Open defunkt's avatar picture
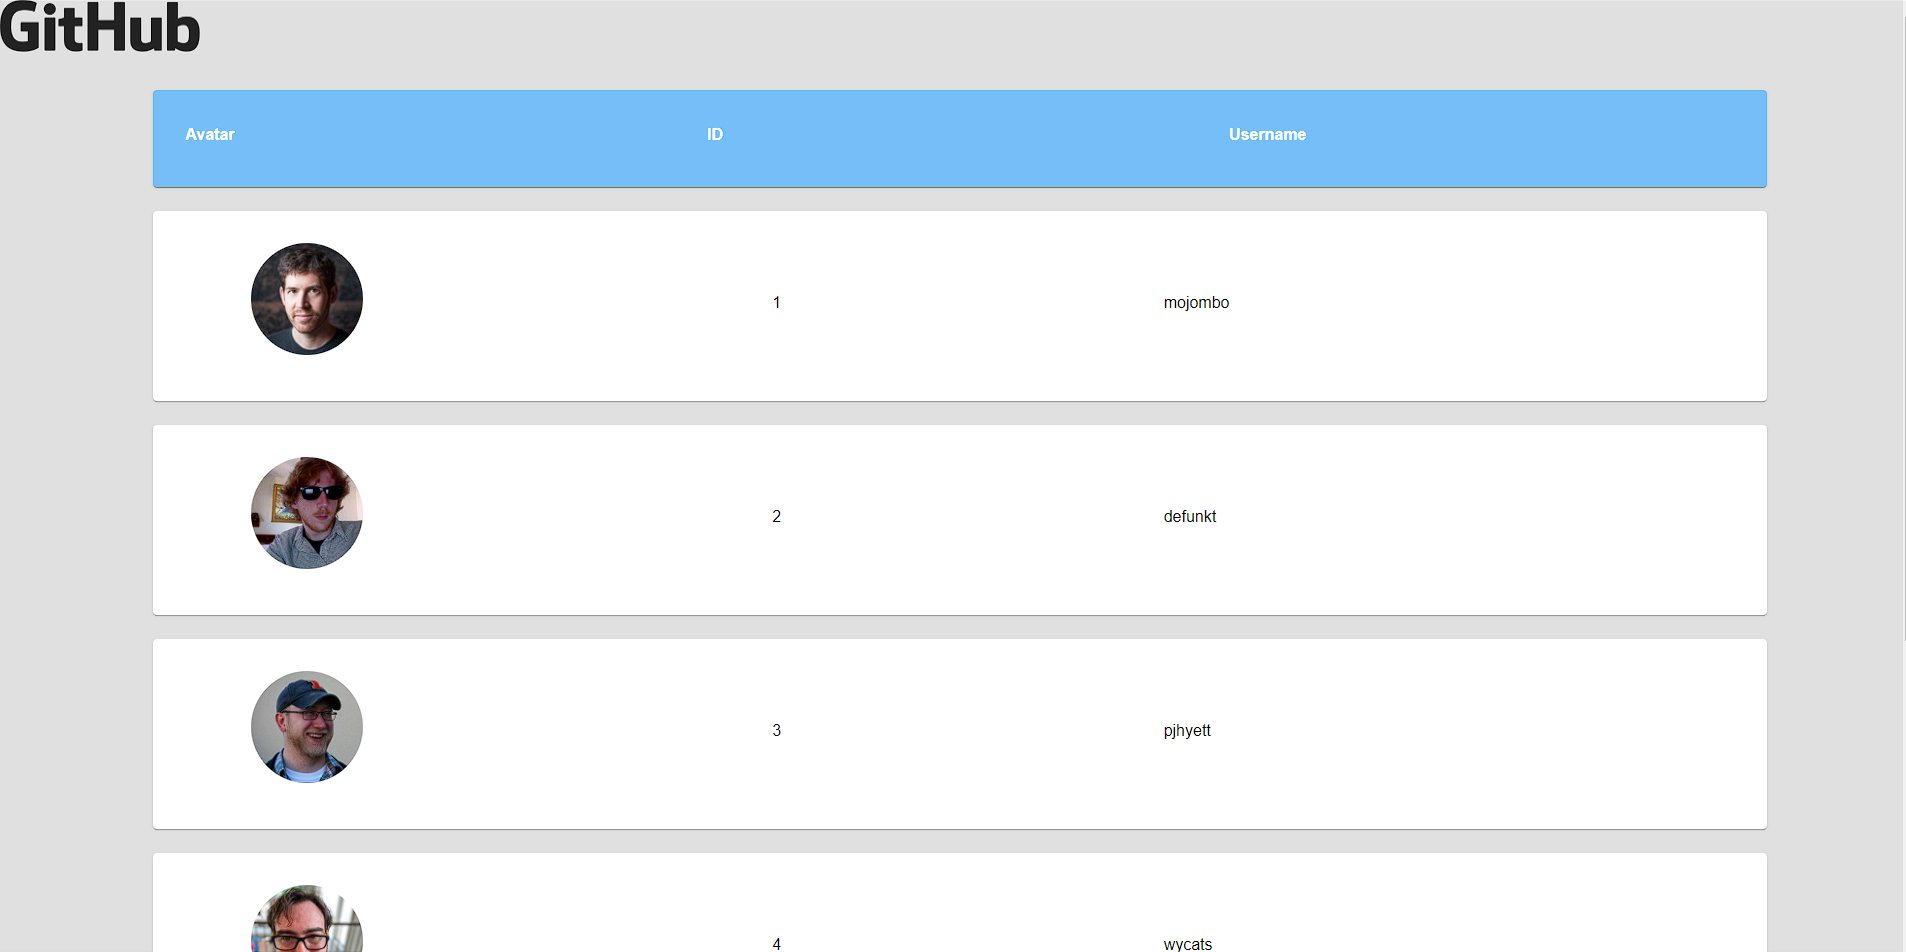 (x=307, y=513)
